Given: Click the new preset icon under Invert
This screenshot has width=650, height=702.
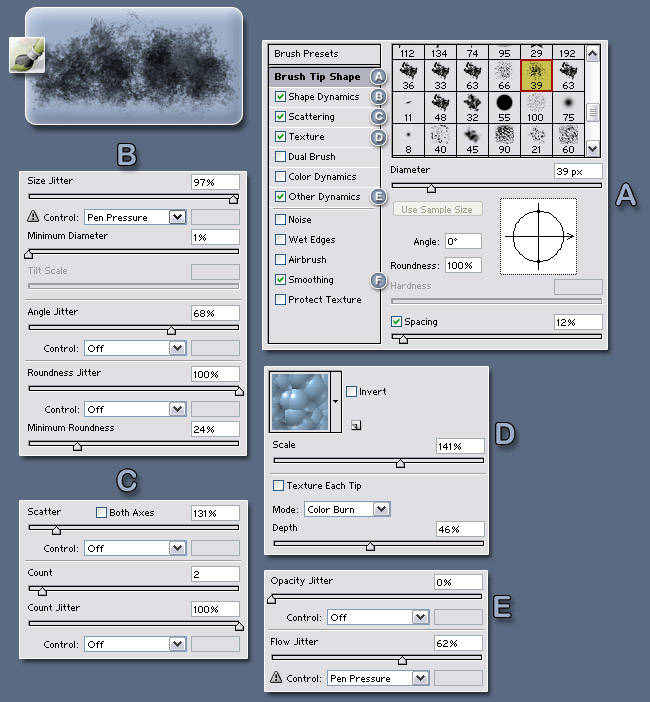Looking at the screenshot, I should [355, 424].
